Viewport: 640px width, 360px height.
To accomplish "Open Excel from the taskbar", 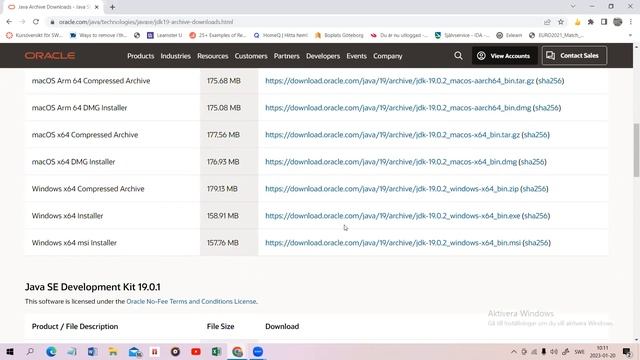I will [x=216, y=351].
